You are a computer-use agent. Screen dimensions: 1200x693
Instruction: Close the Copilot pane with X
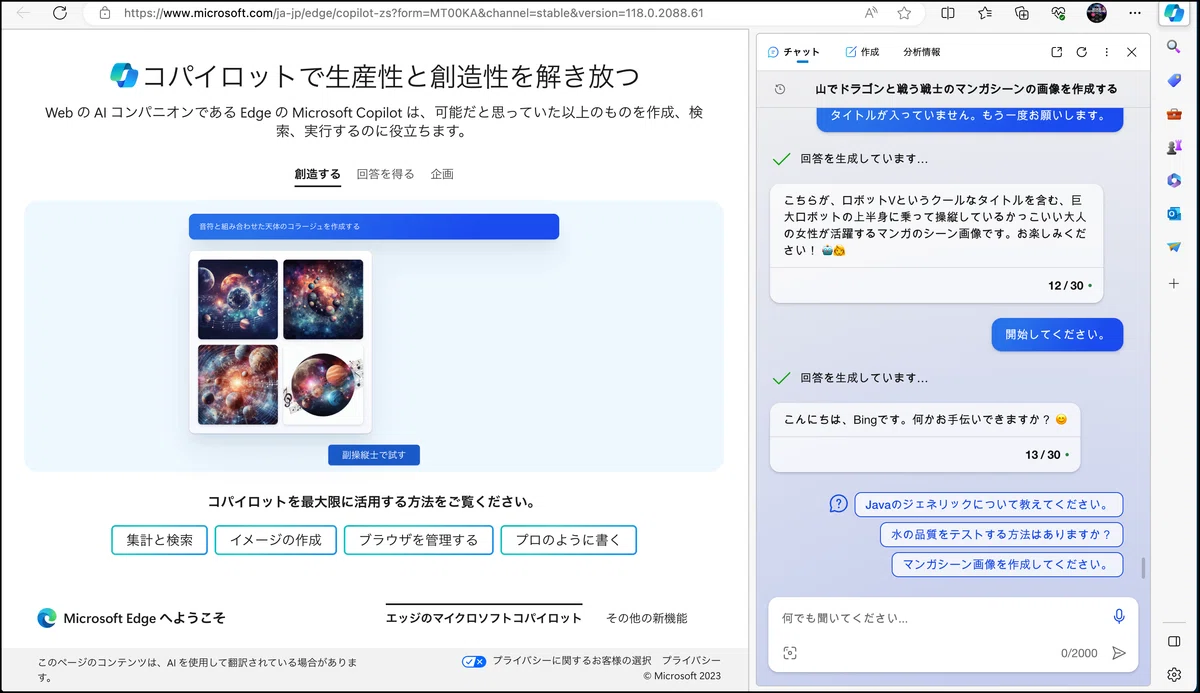click(1131, 52)
